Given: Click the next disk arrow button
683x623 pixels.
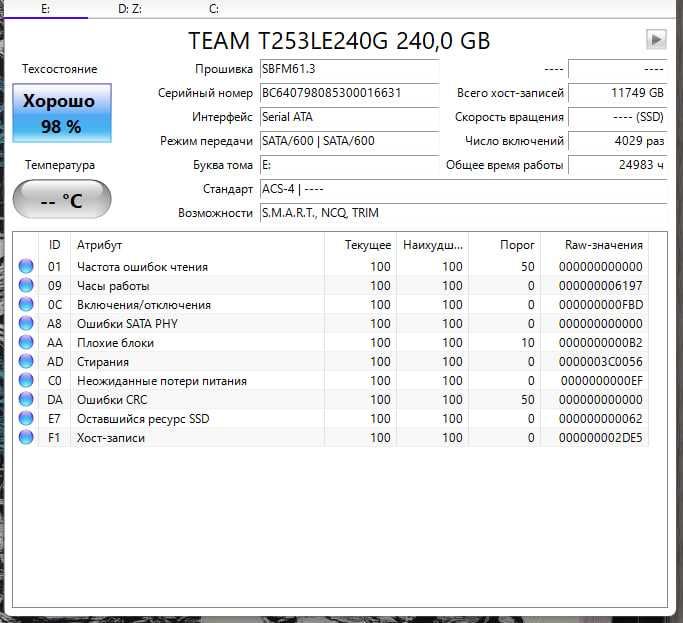Looking at the screenshot, I should tap(656, 40).
